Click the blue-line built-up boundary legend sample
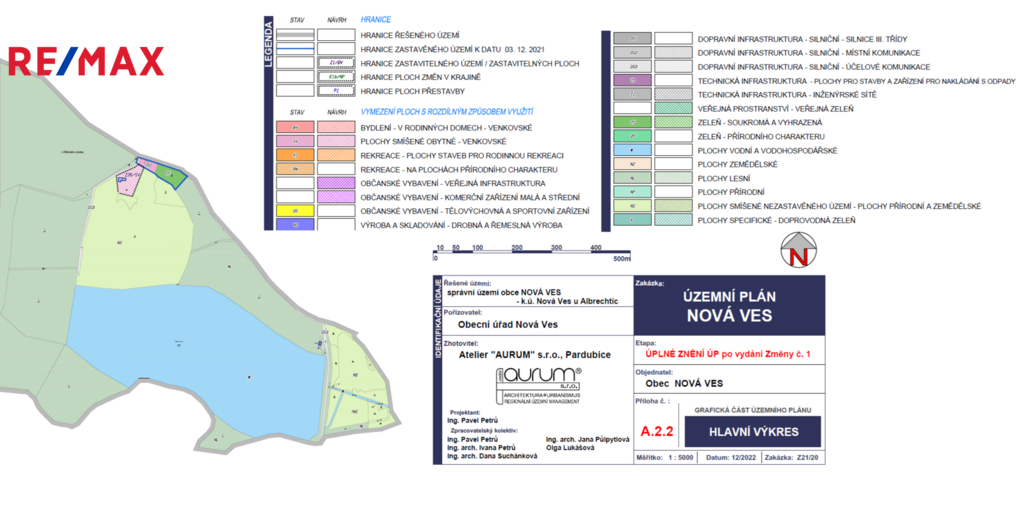This screenshot has width=1024, height=528. click(295, 48)
